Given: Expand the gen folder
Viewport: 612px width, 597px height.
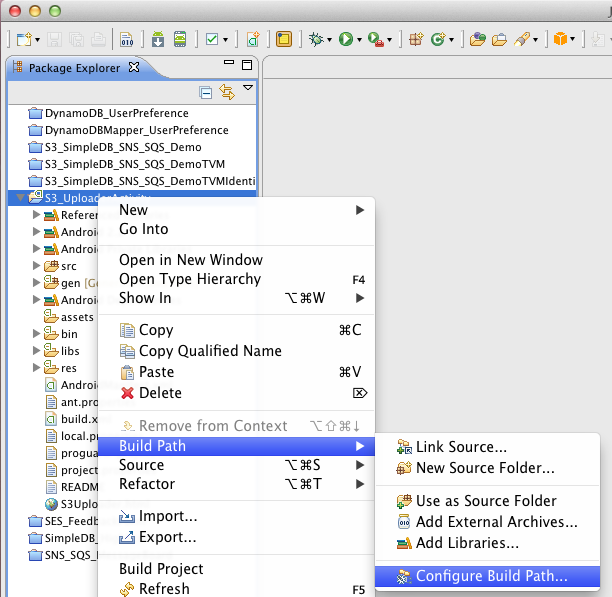Looking at the screenshot, I should pyautogui.click(x=36, y=283).
